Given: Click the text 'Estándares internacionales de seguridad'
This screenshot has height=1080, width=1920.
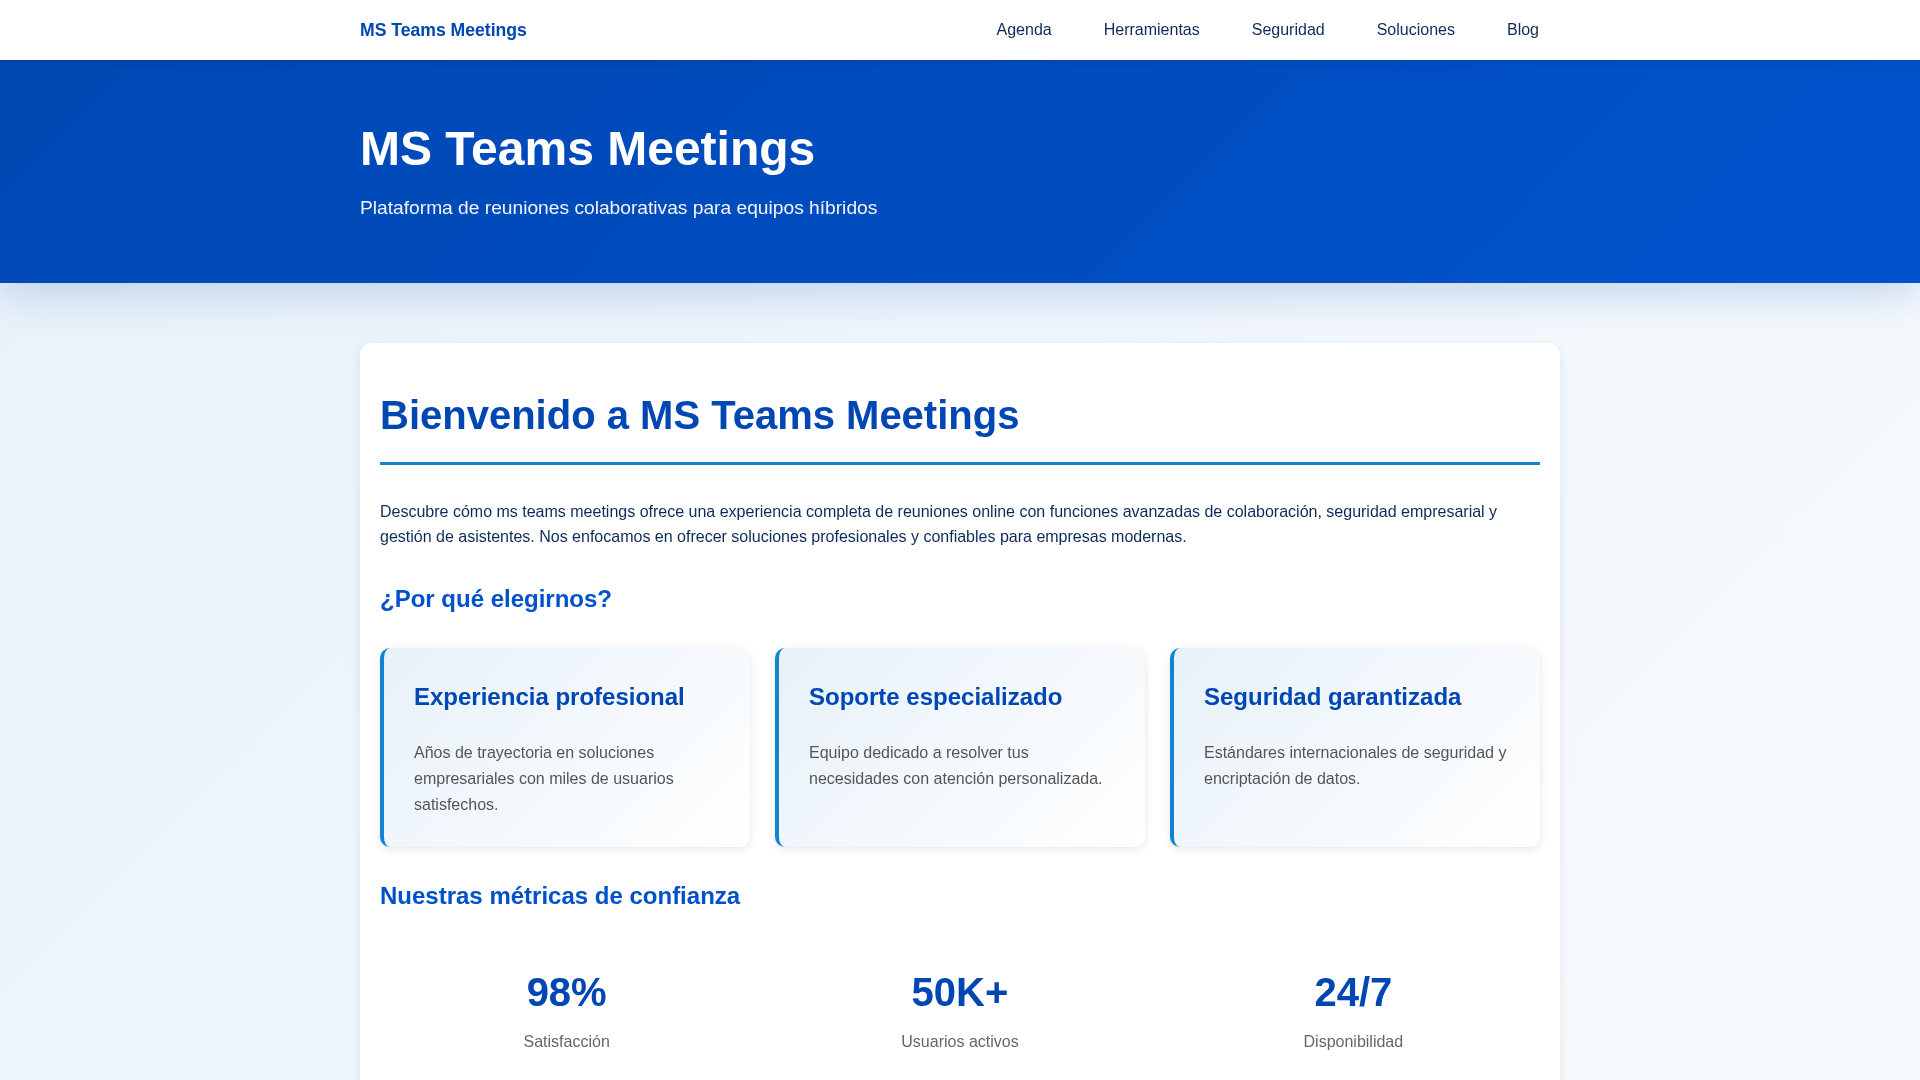Looking at the screenshot, I should click(x=1346, y=753).
